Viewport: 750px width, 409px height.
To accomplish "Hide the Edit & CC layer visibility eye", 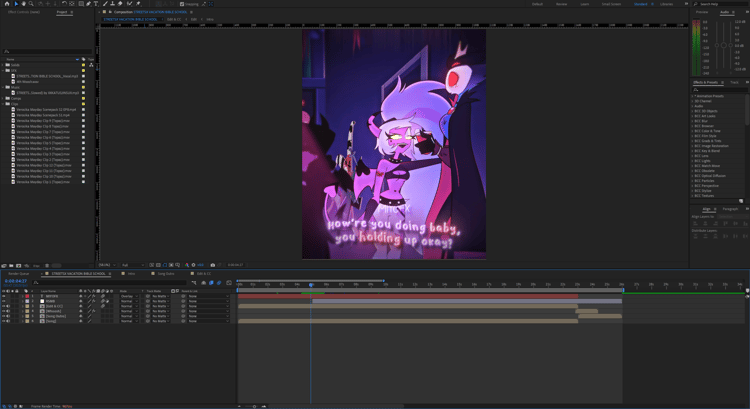I will [3, 306].
